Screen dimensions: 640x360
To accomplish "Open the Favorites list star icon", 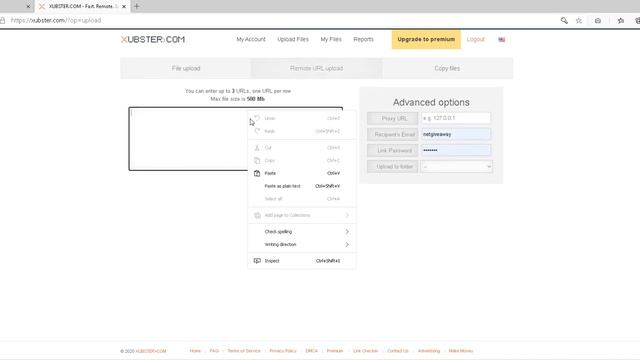I will coord(621,20).
